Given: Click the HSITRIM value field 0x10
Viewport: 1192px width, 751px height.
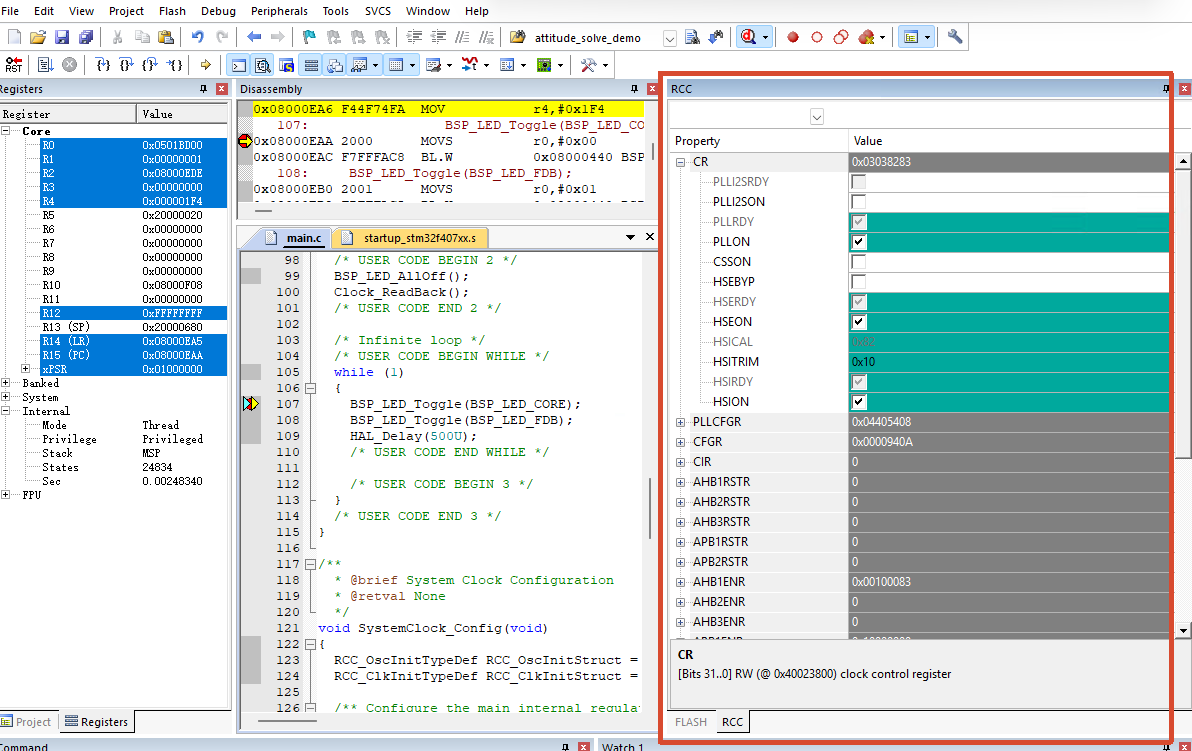Looking at the screenshot, I should 1009,362.
